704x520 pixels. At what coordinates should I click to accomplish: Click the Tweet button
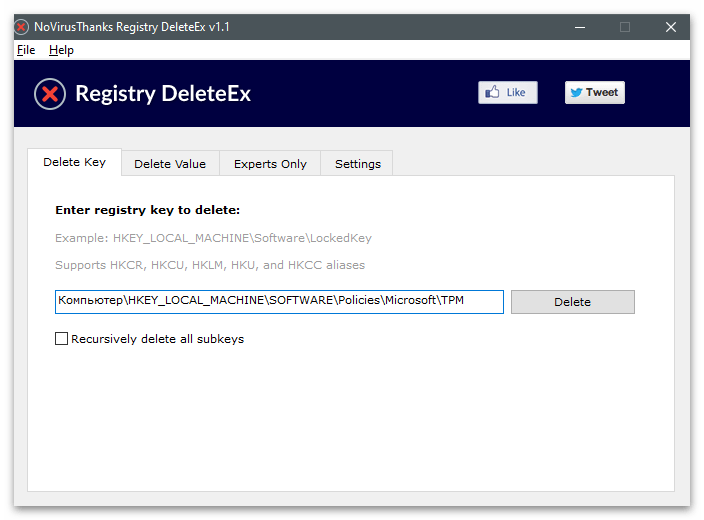(594, 93)
